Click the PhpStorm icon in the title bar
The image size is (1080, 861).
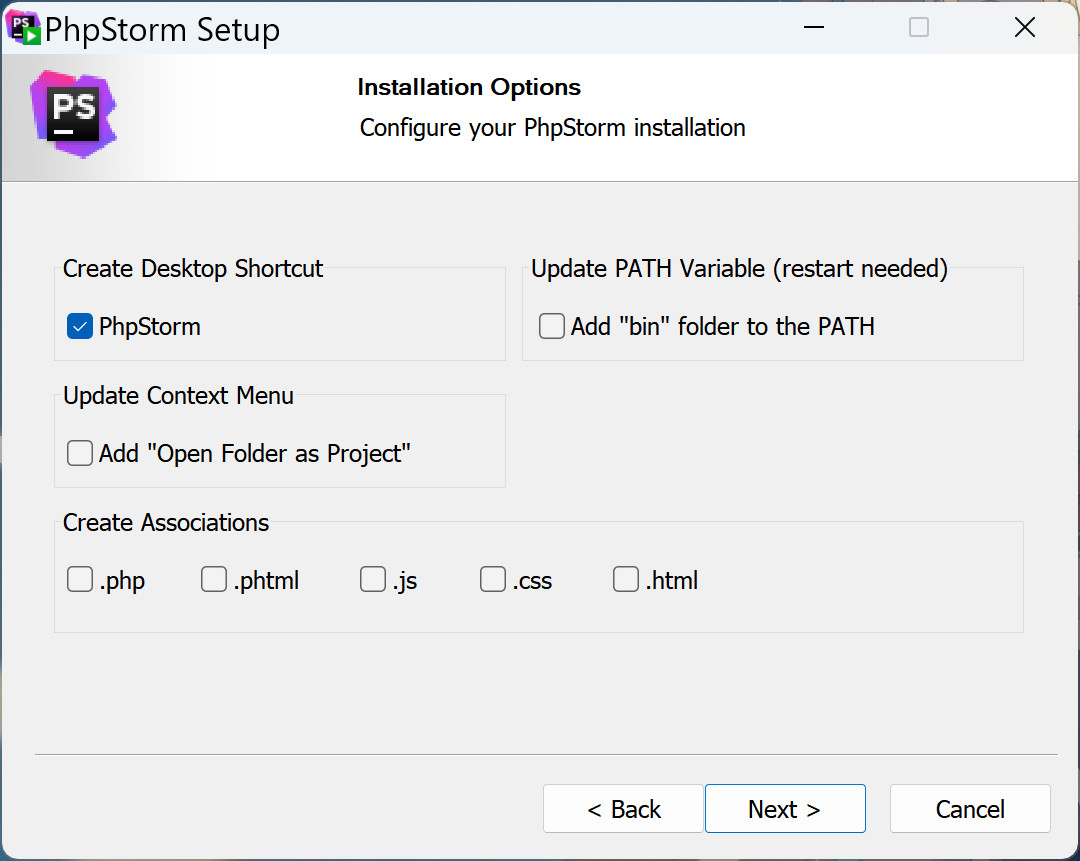click(24, 29)
